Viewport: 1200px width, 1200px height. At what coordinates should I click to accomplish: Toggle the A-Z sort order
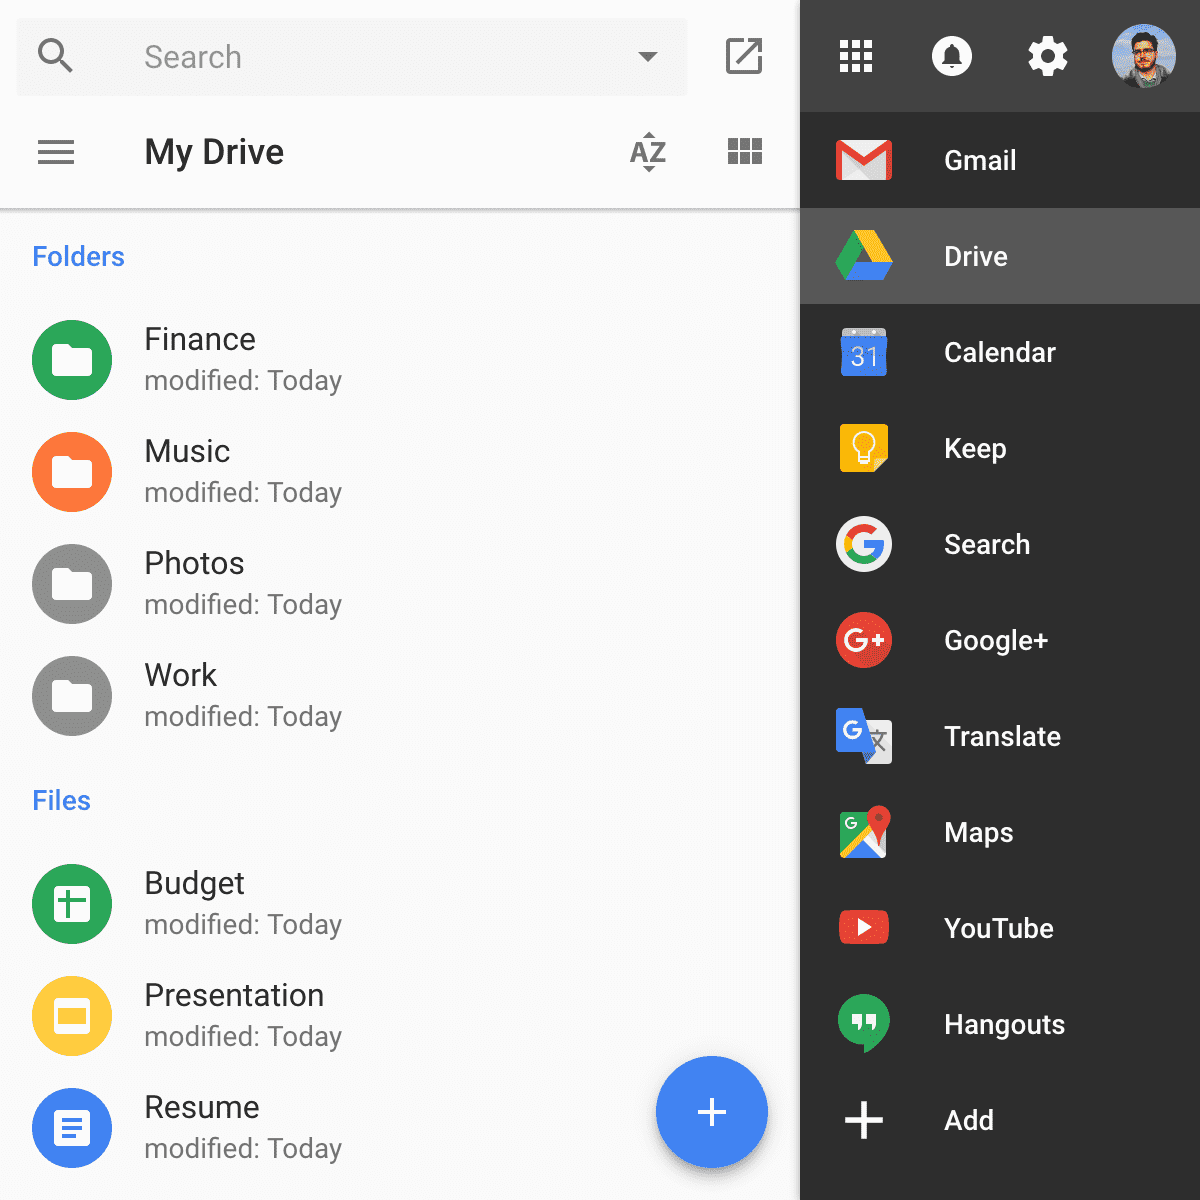tap(648, 152)
